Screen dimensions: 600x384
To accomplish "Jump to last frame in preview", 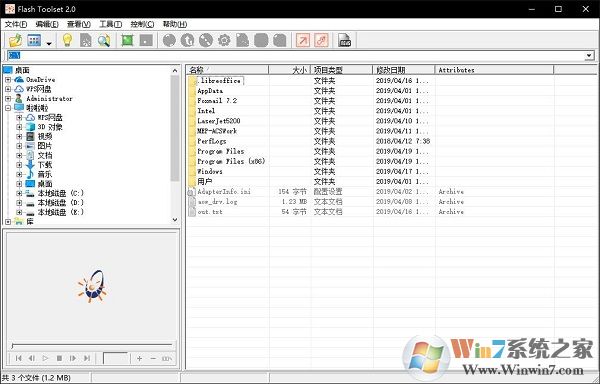I will click(87, 358).
